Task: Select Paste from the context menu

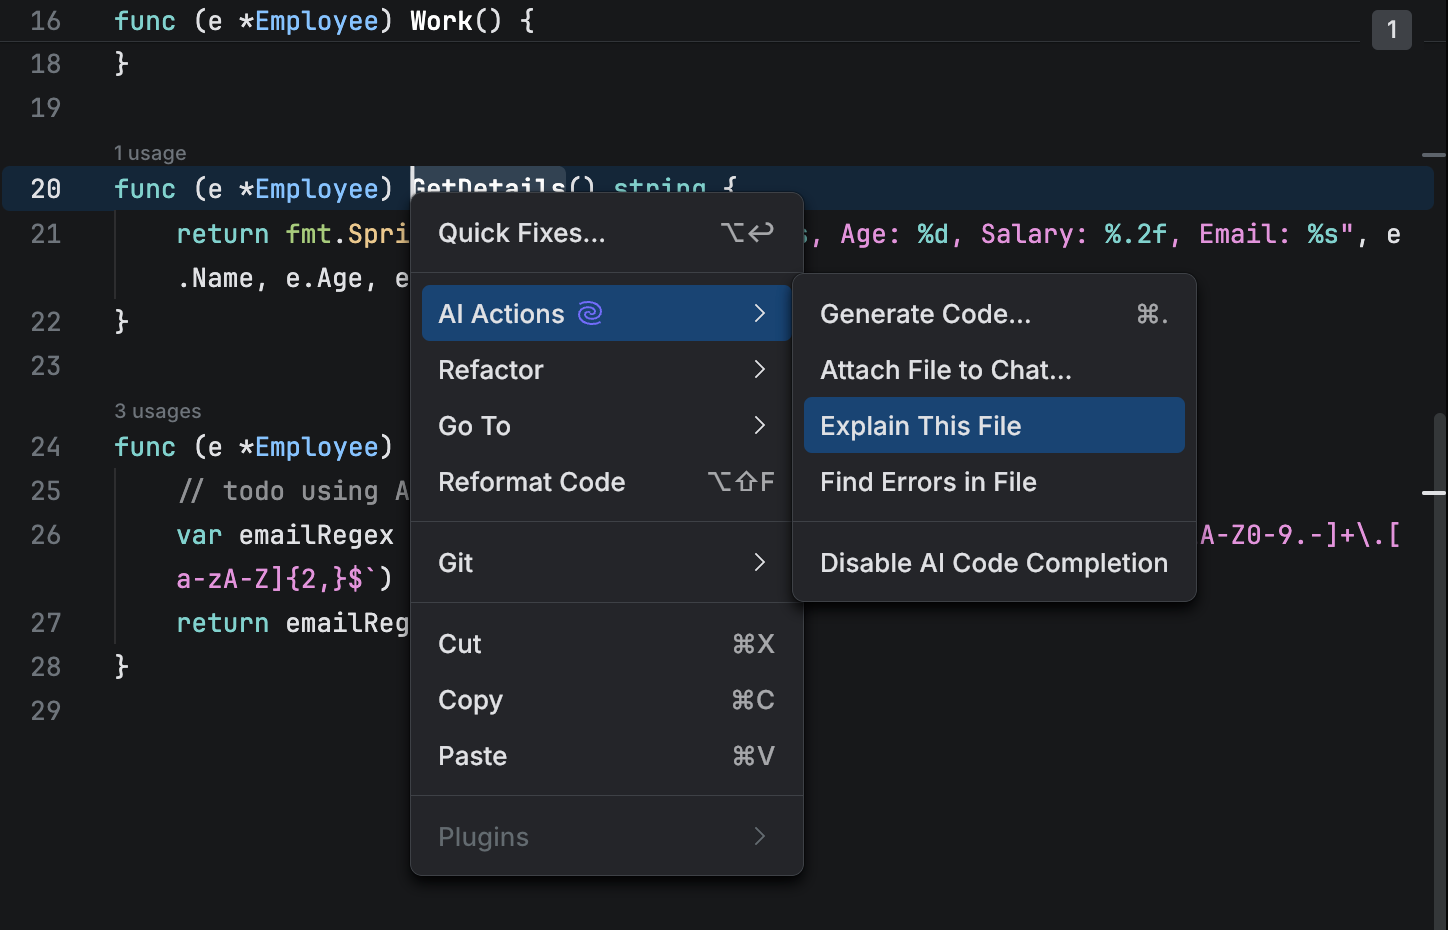Action: click(472, 755)
